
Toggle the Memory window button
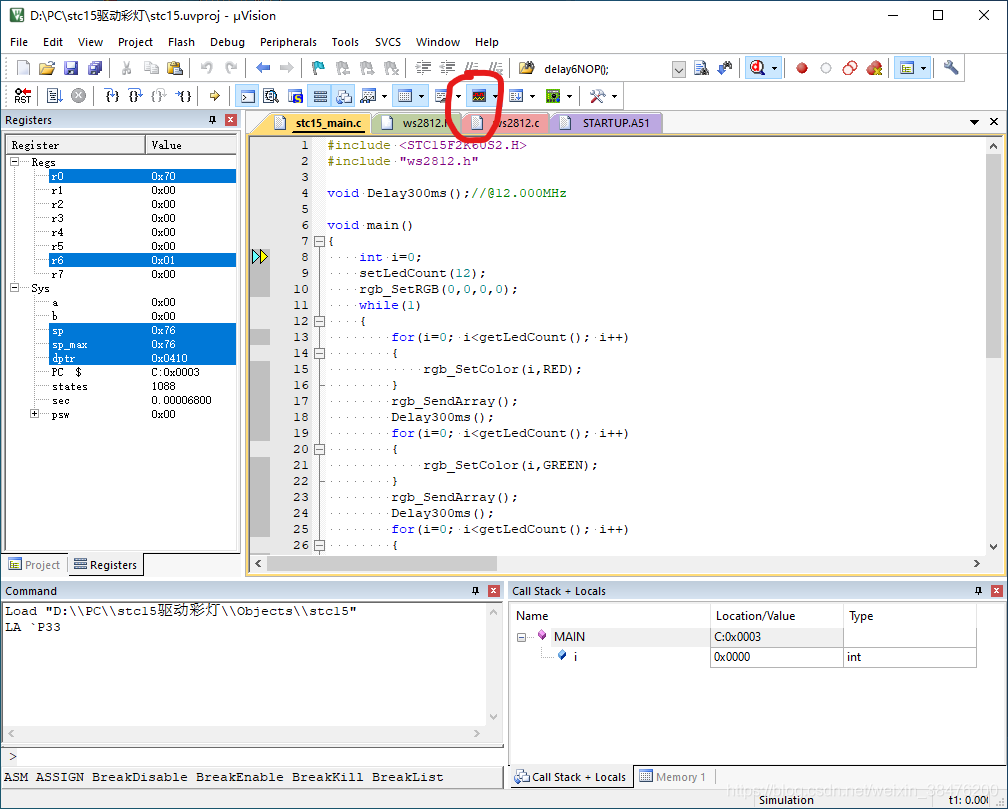pos(405,96)
